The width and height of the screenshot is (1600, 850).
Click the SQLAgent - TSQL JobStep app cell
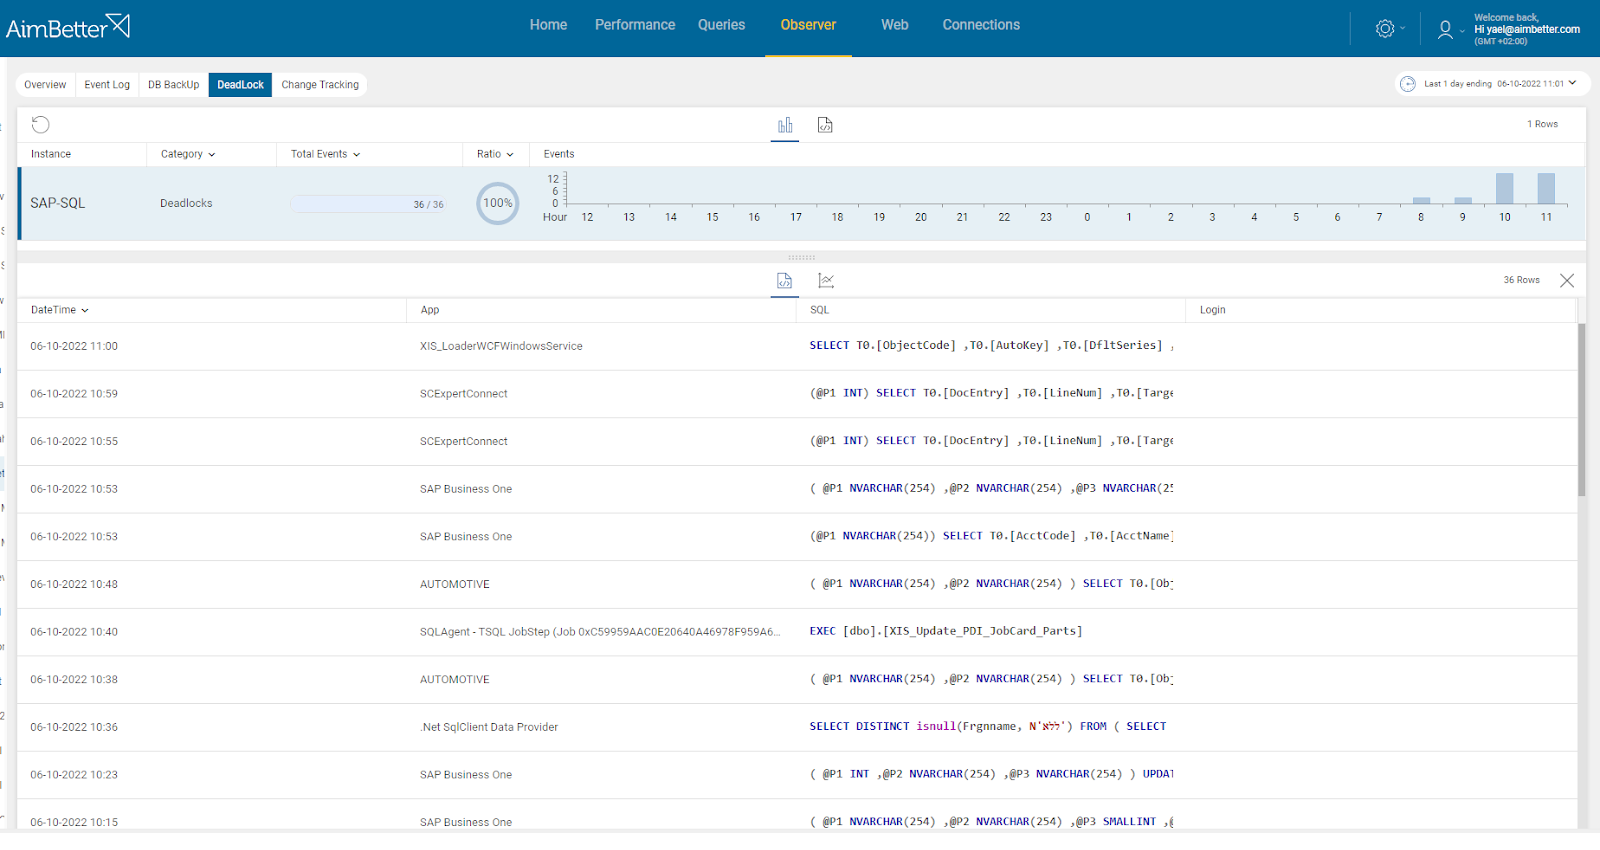pyautogui.click(x=600, y=632)
